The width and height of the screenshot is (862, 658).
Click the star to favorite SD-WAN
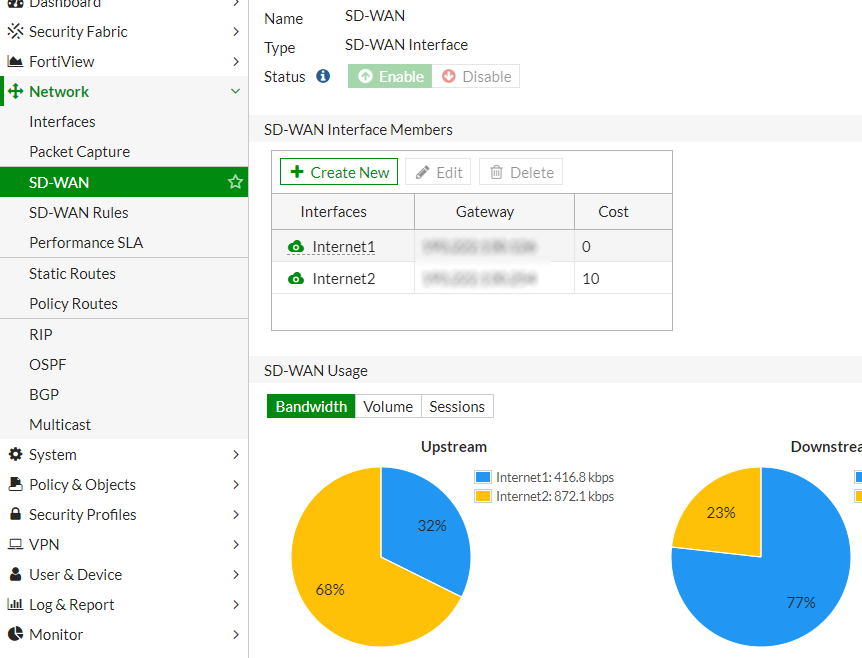(234, 182)
